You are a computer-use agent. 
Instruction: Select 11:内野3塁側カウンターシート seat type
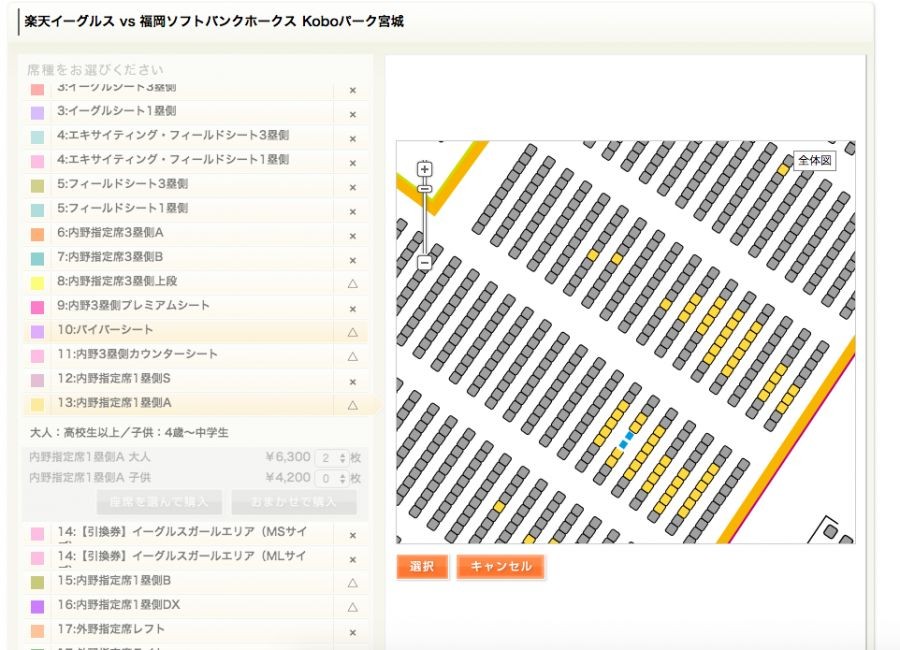tap(196, 354)
